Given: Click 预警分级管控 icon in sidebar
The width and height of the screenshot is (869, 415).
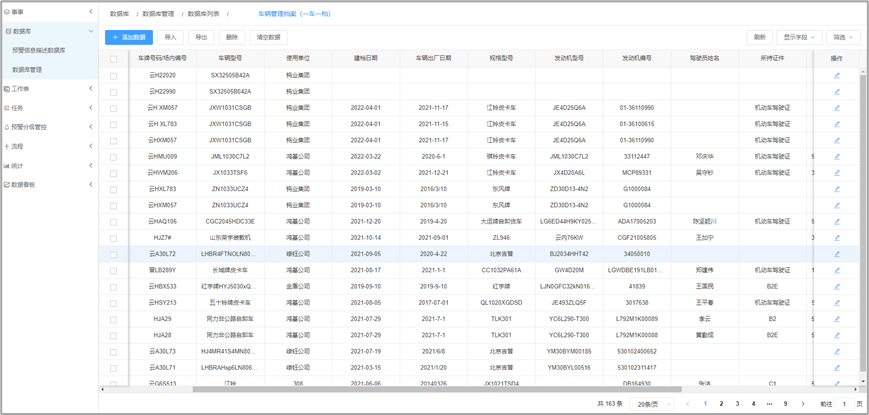Looking at the screenshot, I should pos(7,127).
